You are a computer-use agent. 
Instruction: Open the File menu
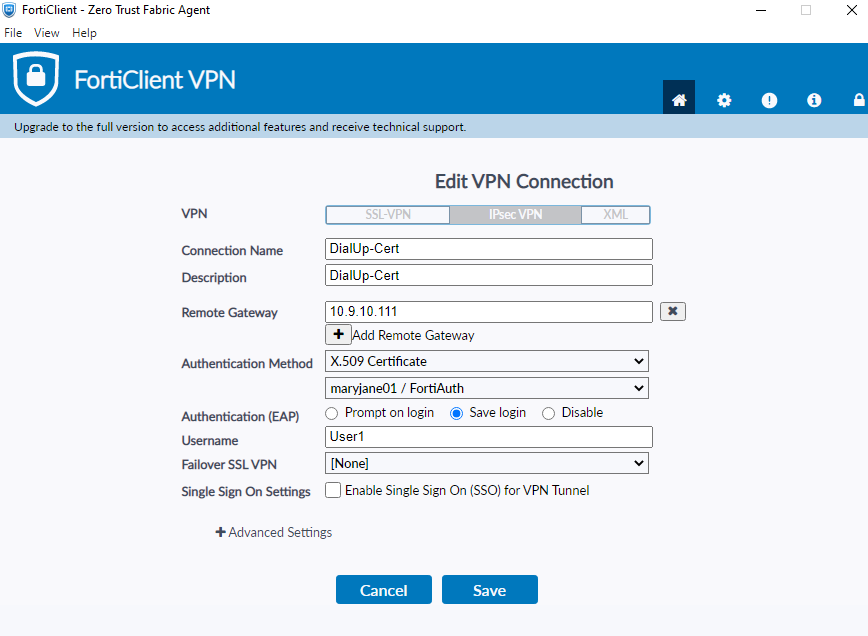point(13,33)
